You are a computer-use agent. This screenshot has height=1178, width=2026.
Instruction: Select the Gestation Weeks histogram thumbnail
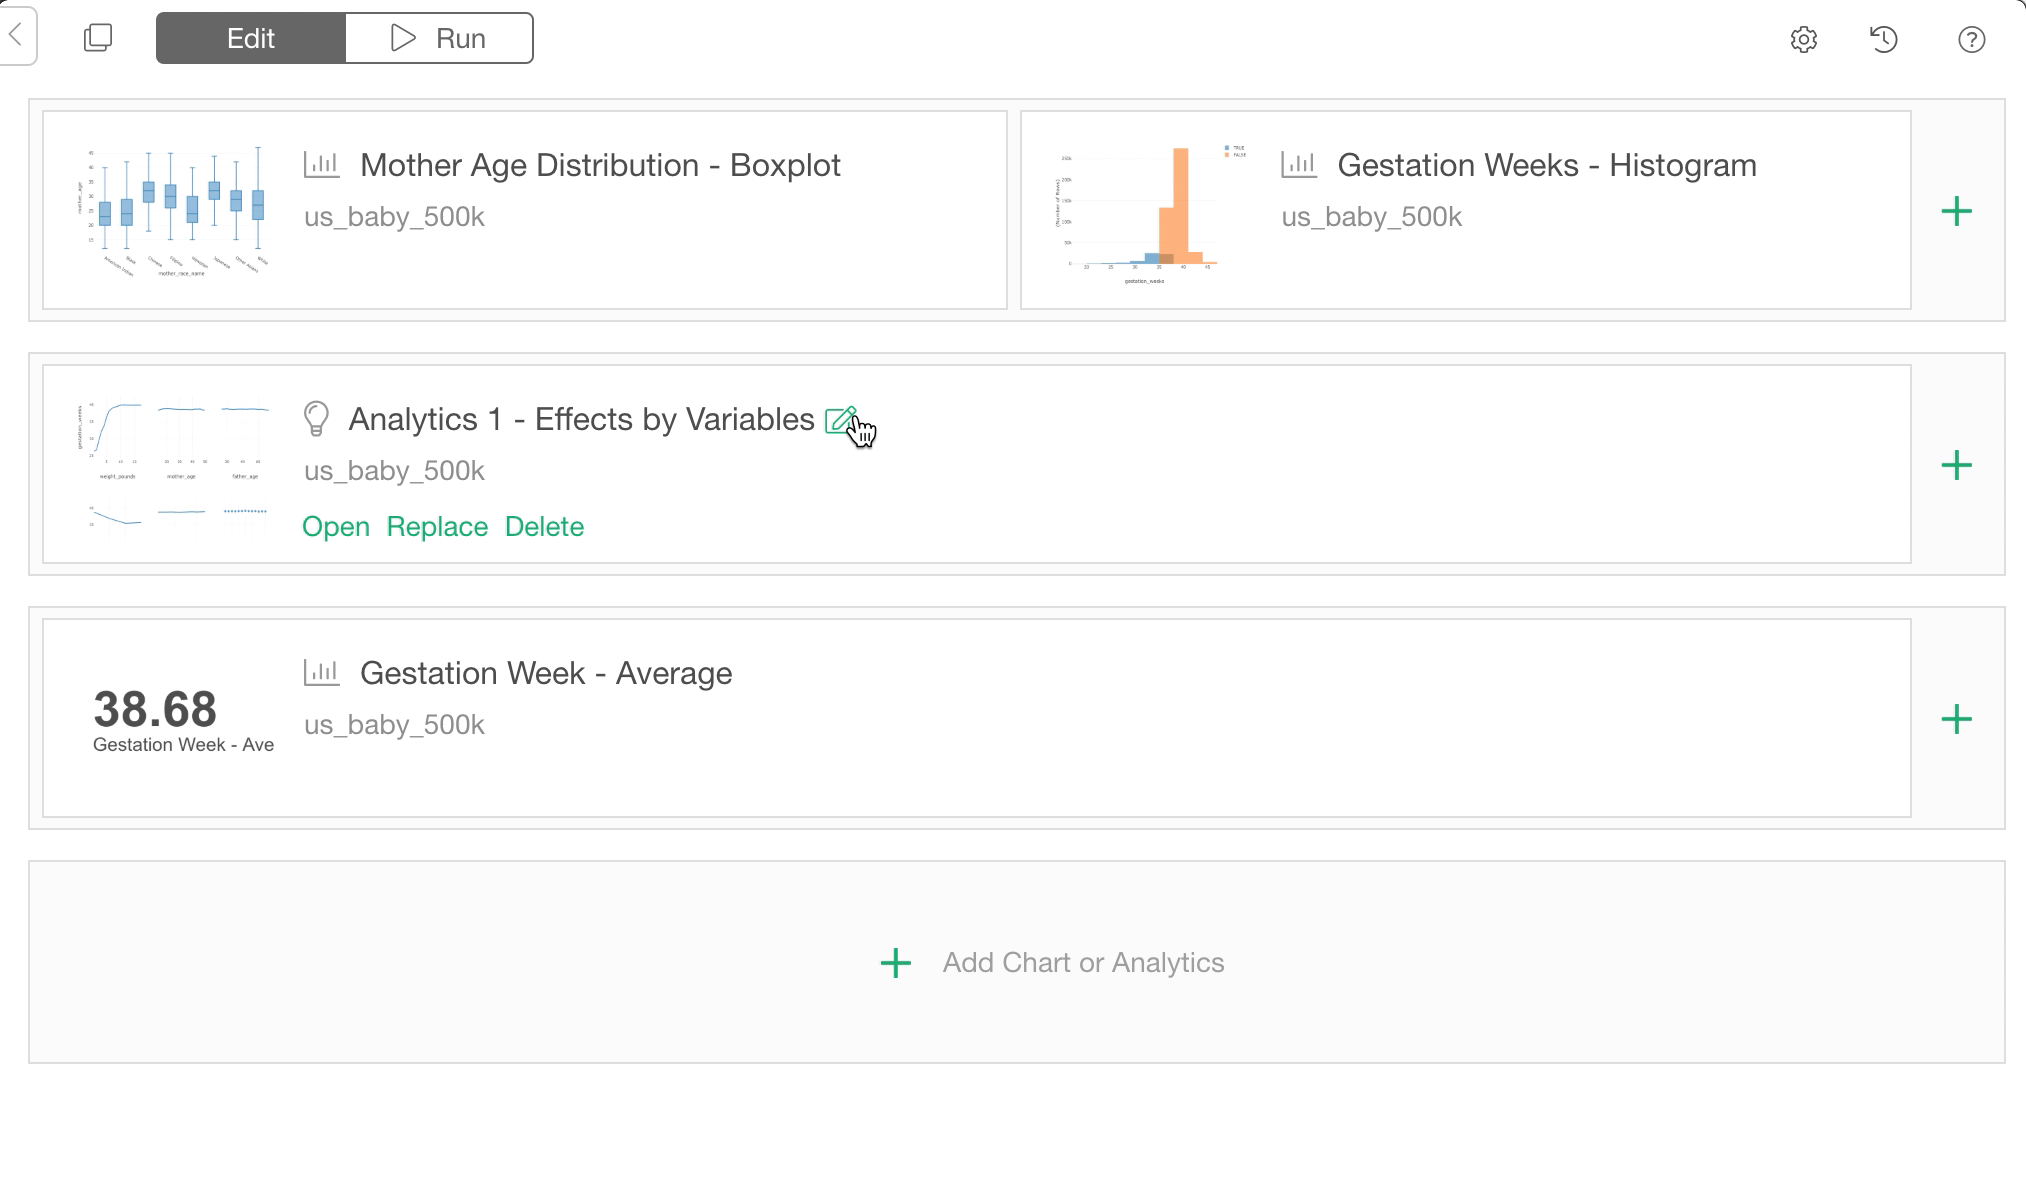pyautogui.click(x=1150, y=214)
